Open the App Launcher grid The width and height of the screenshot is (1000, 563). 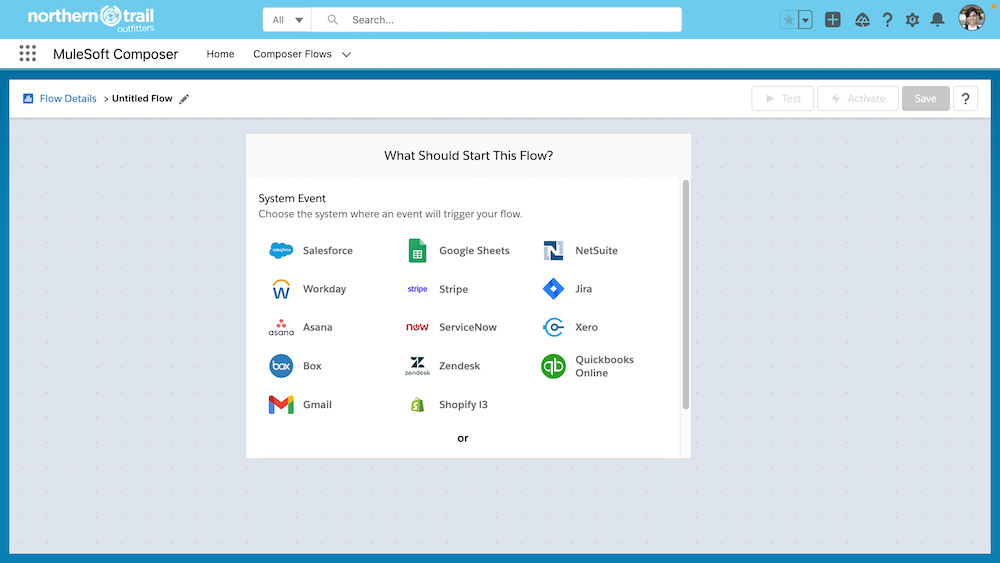pos(27,54)
